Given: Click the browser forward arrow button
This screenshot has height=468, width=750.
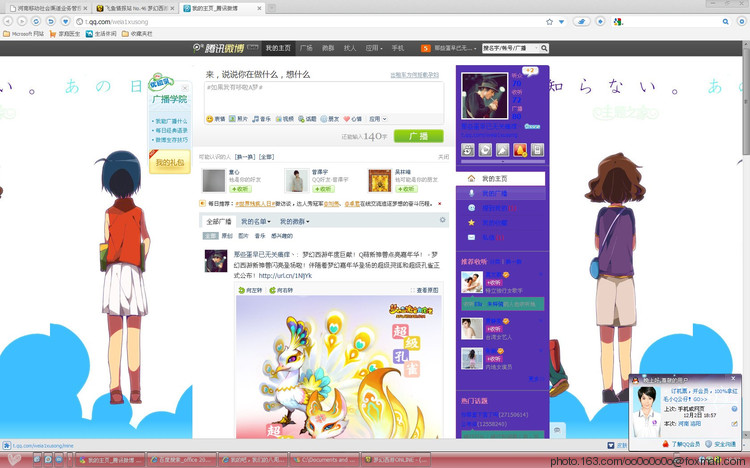Looking at the screenshot, I should click(22, 22).
